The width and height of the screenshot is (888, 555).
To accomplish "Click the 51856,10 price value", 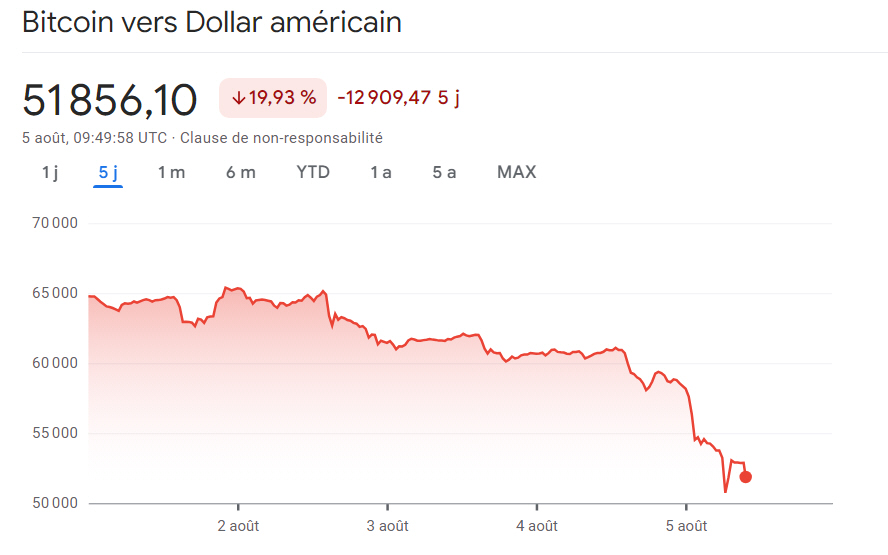I will pos(110,100).
